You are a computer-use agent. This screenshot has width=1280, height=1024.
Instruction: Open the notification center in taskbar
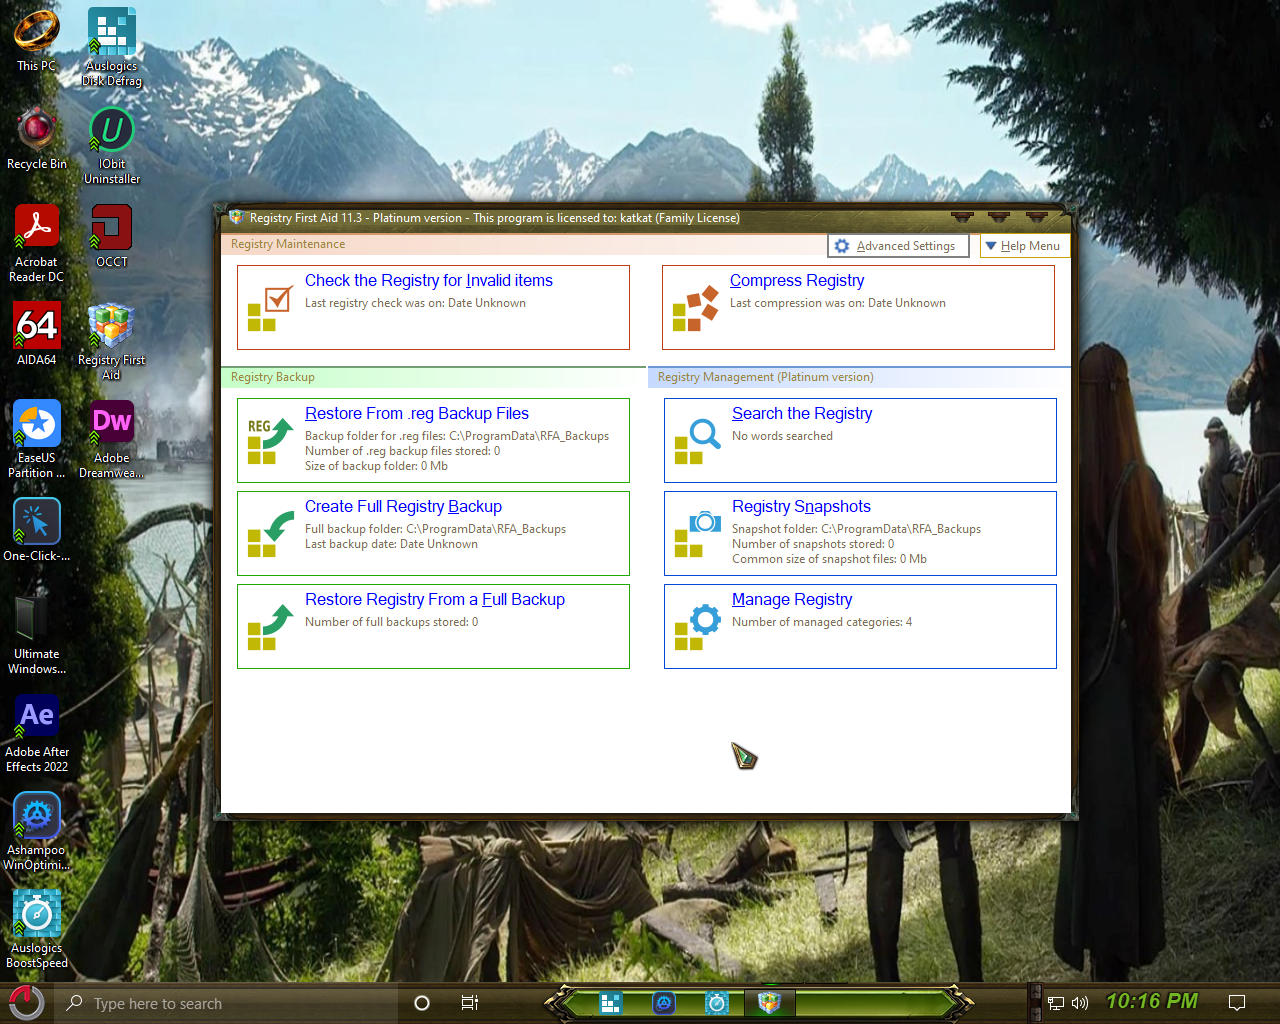tap(1236, 1003)
